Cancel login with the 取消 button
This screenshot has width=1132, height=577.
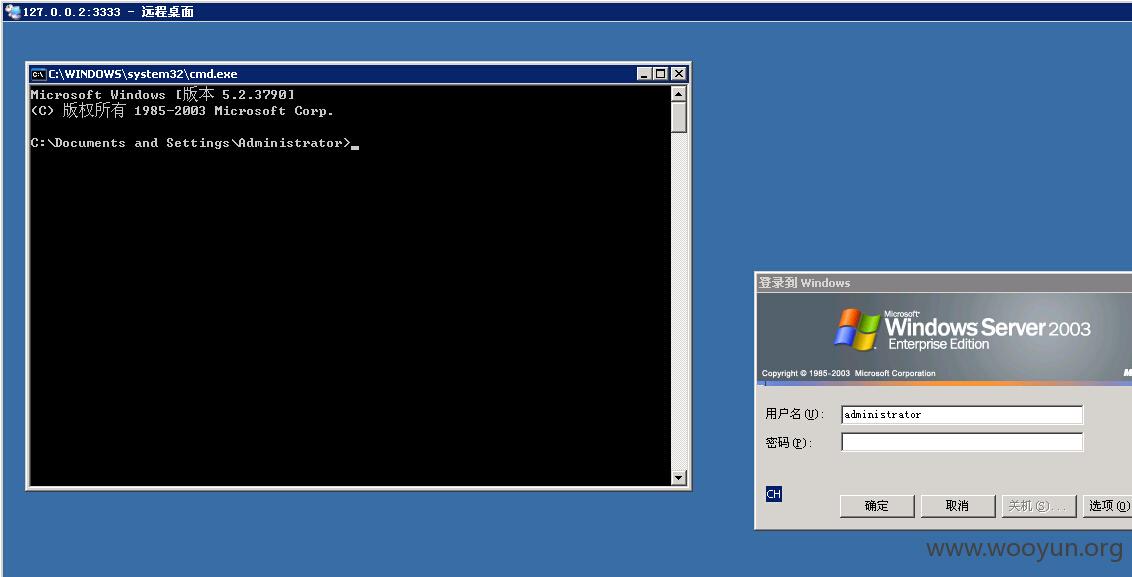tap(957, 506)
